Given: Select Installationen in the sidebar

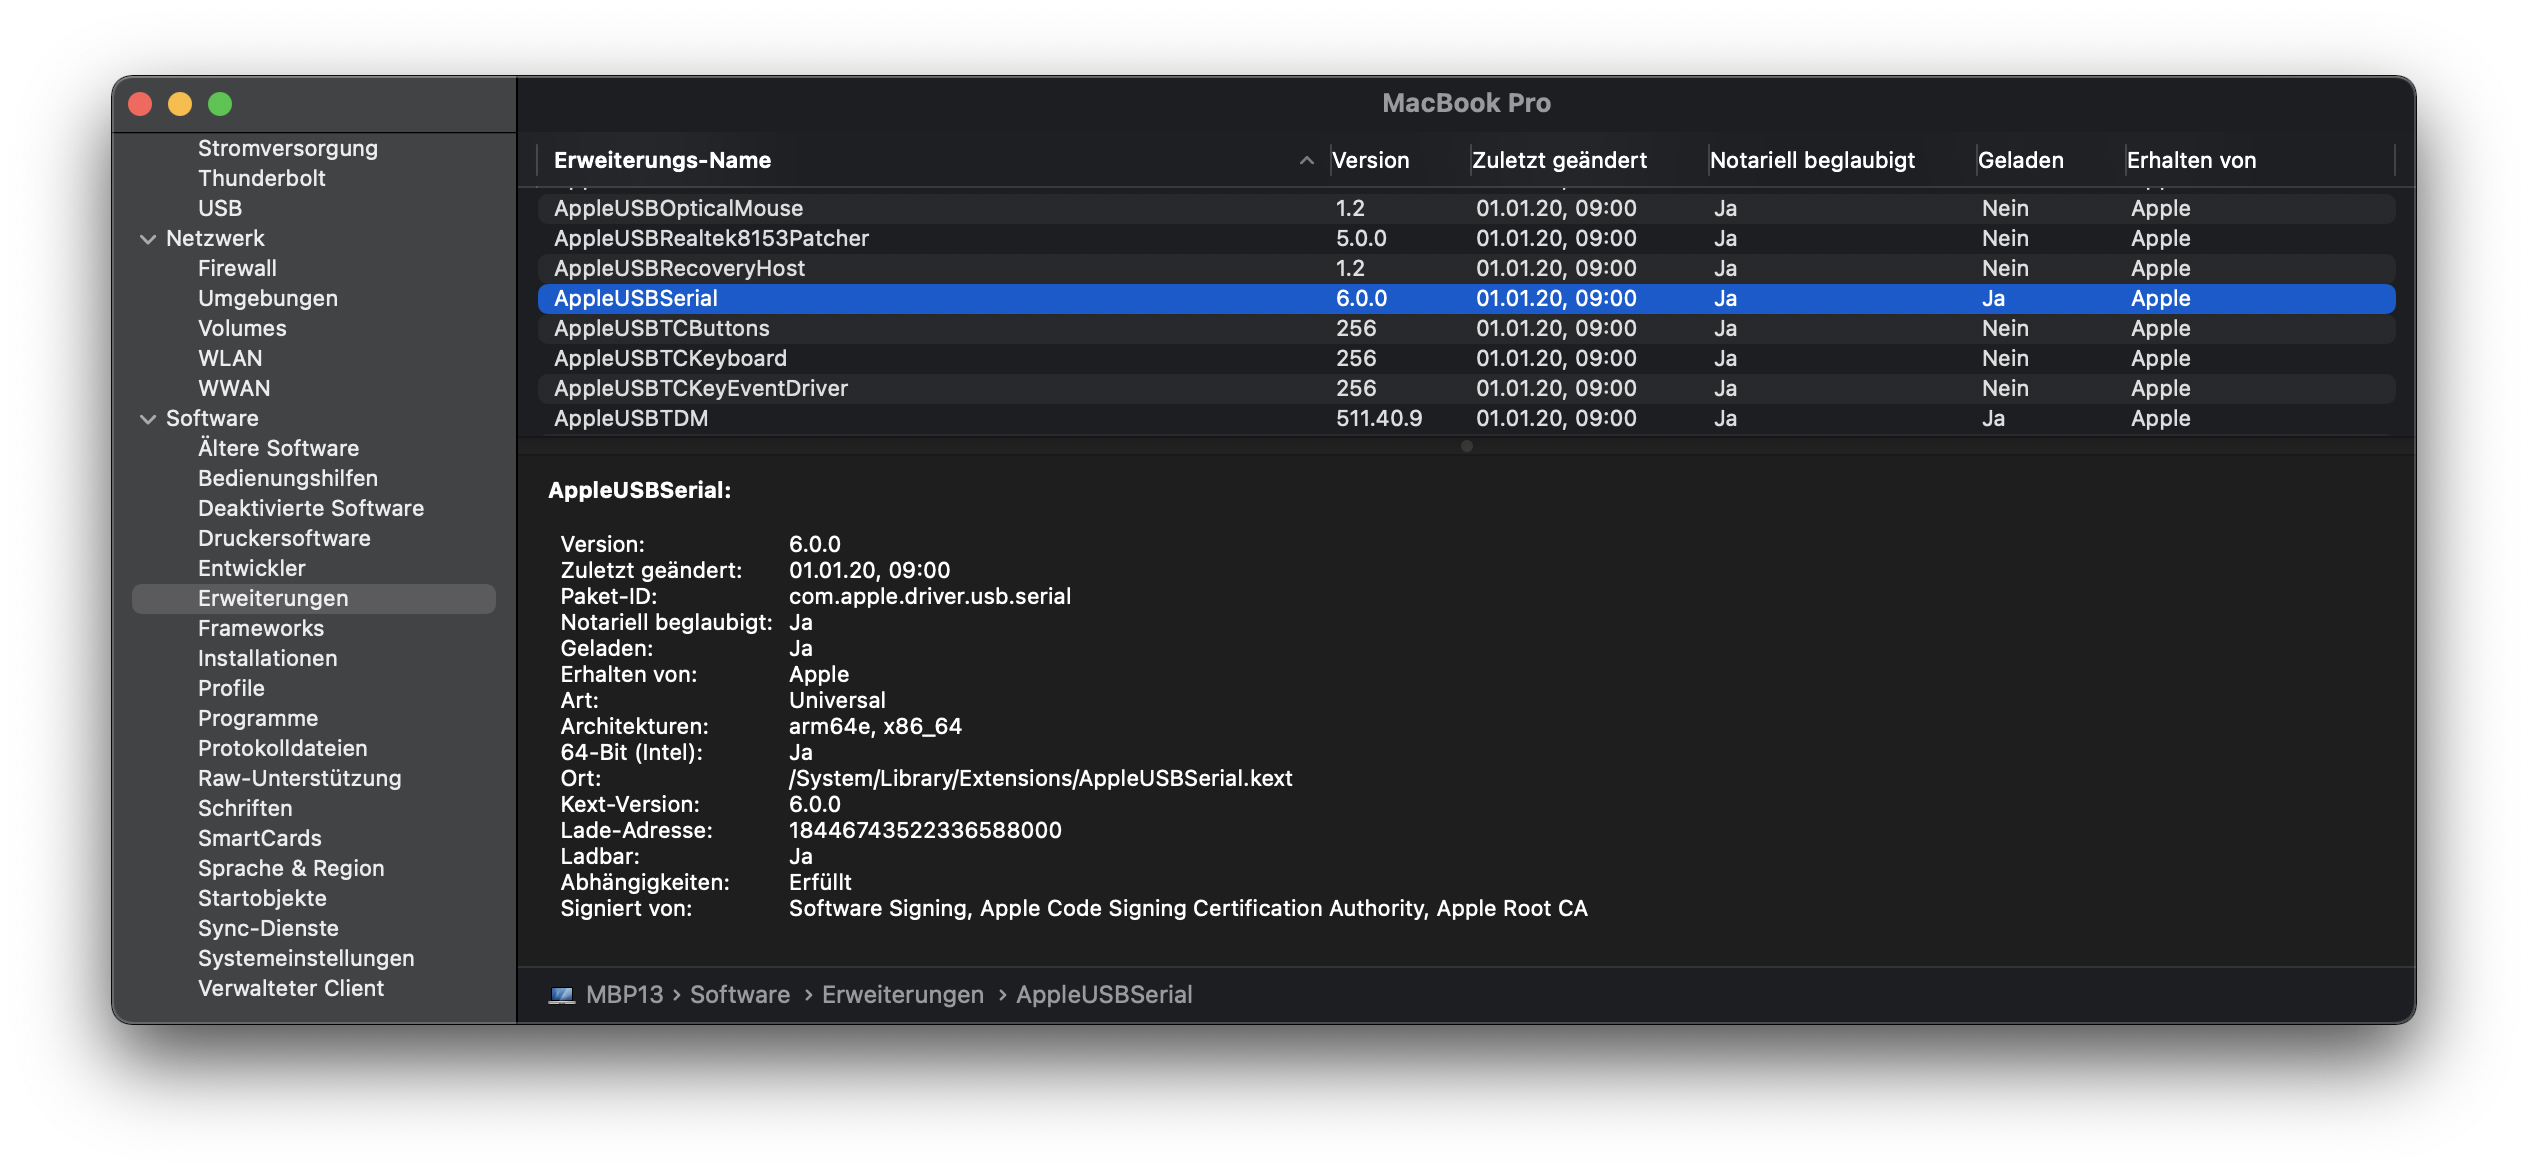Looking at the screenshot, I should click(268, 658).
